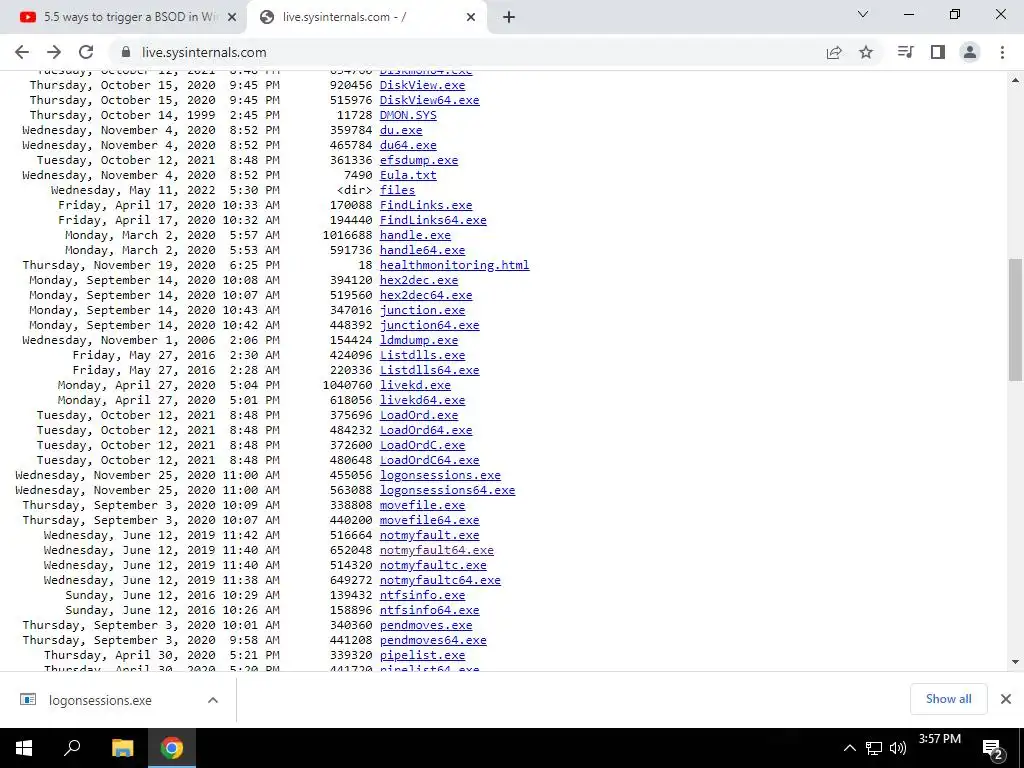Open the media control icon

pyautogui.click(x=905, y=52)
